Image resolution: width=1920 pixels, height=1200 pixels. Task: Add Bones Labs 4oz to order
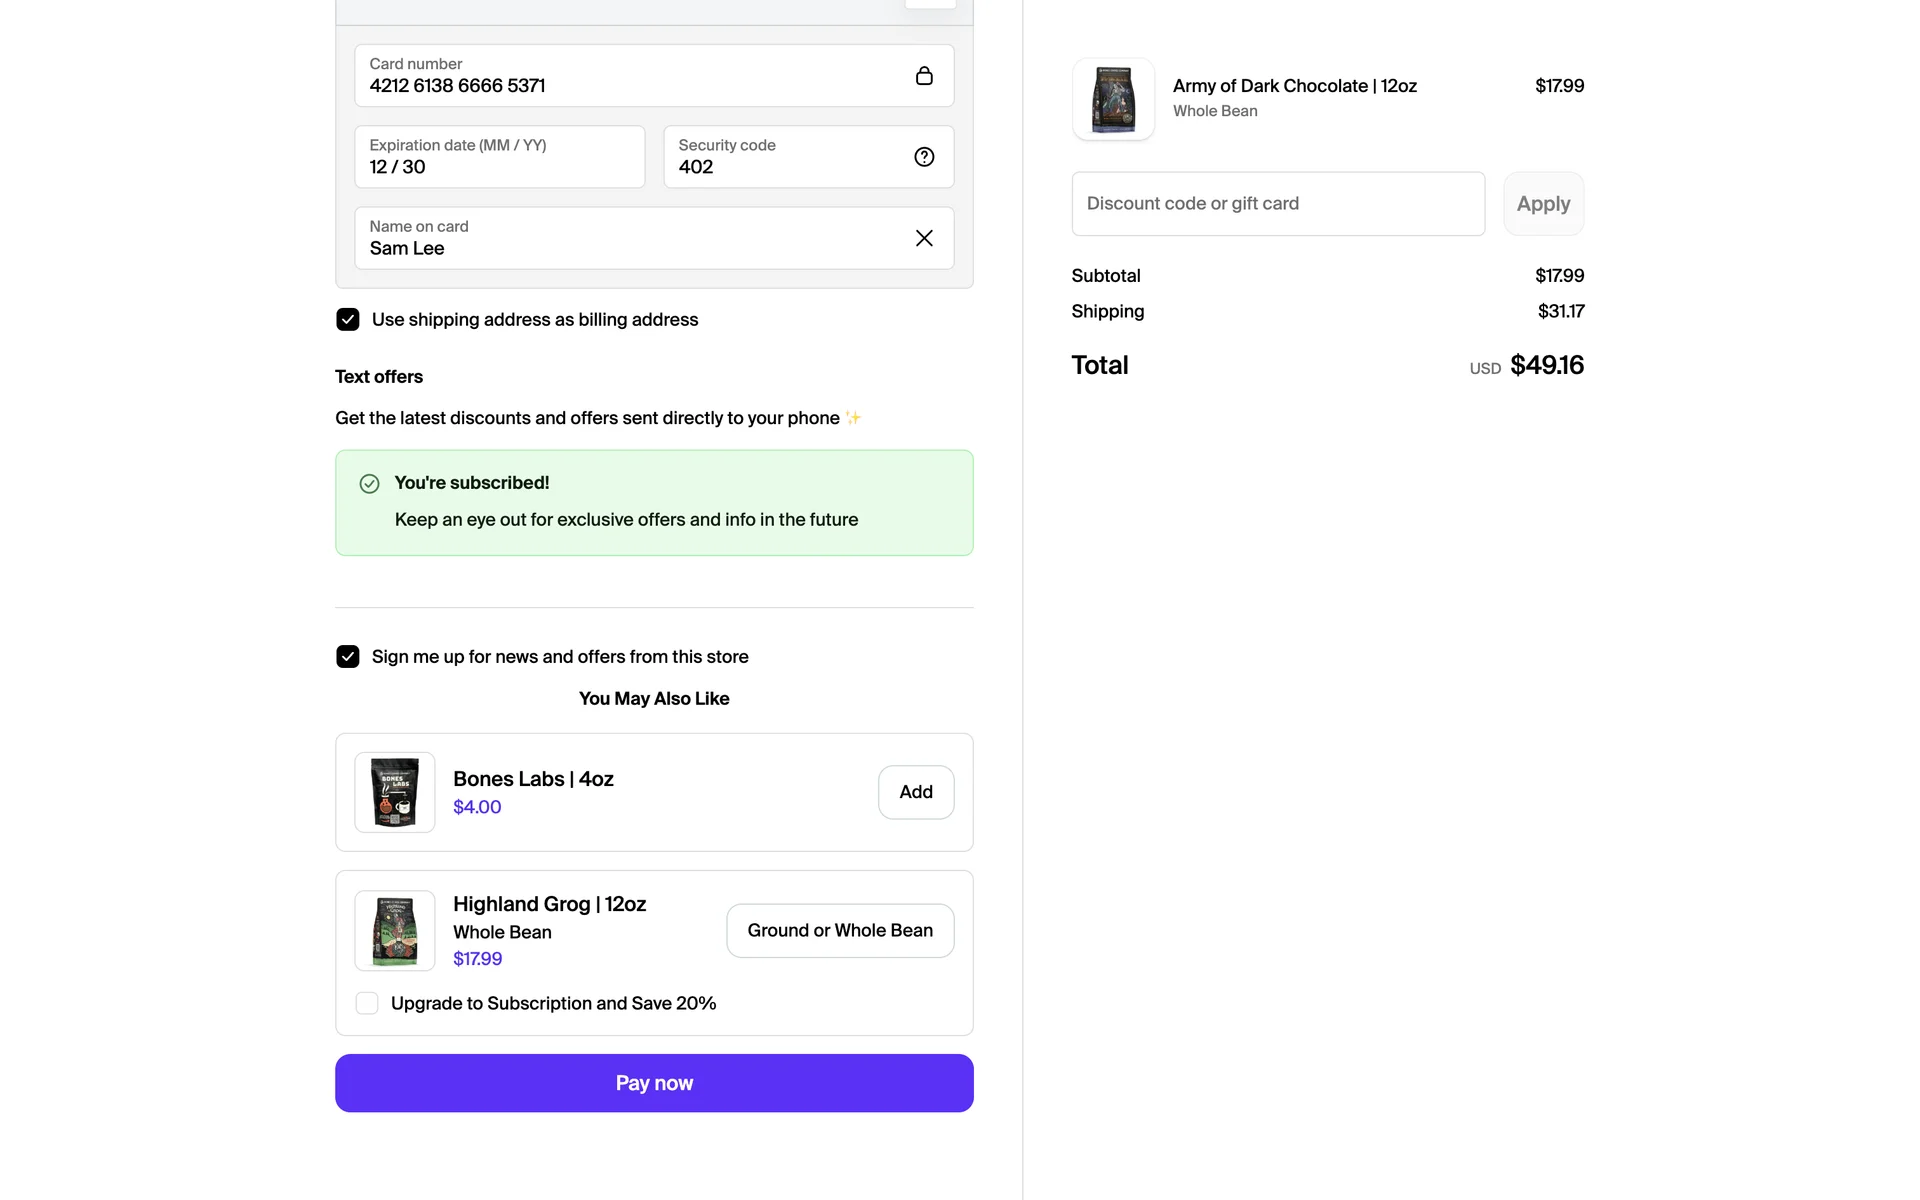915,792
